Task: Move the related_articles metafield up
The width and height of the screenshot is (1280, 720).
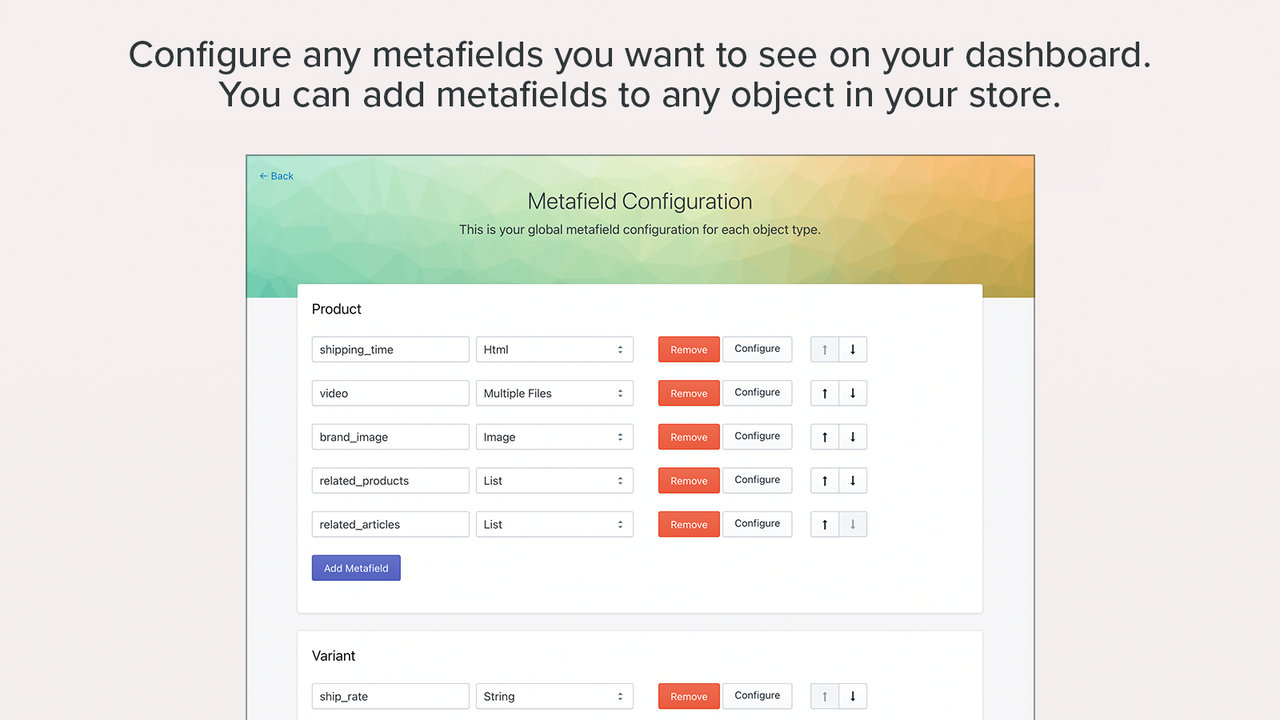Action: tap(824, 524)
